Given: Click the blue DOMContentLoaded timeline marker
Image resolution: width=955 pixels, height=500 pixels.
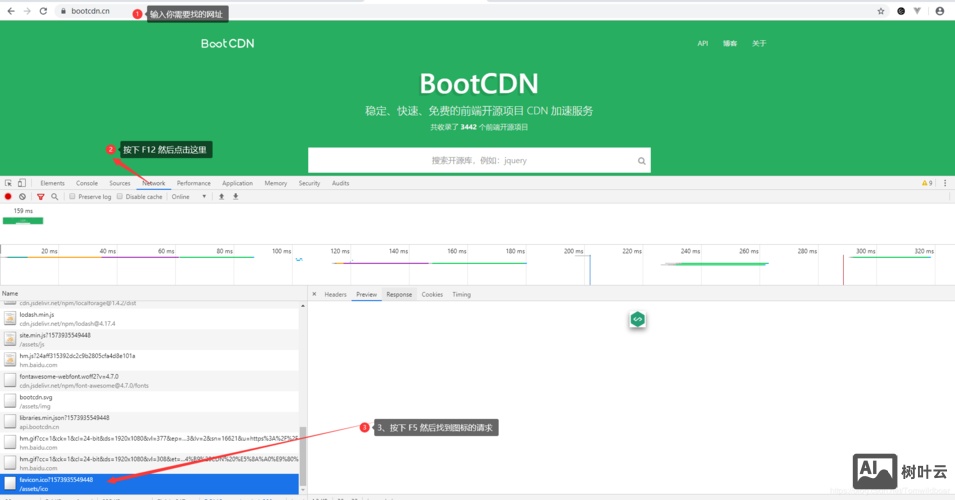Looking at the screenshot, I should click(x=590, y=270).
